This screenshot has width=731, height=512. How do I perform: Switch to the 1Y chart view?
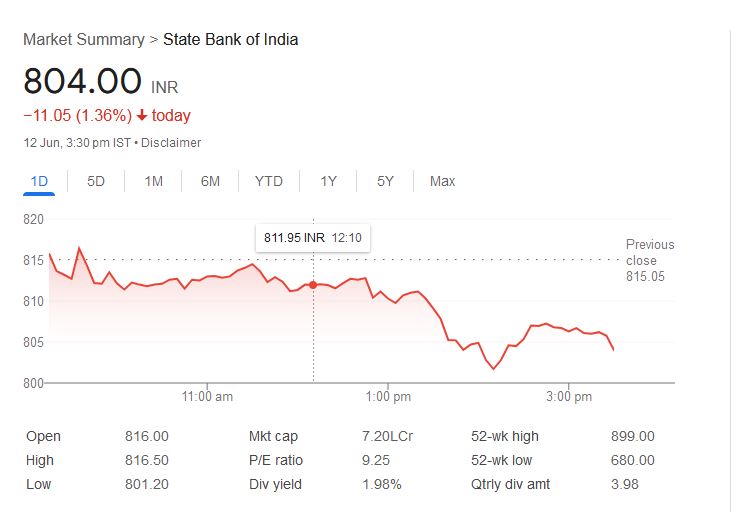click(x=328, y=181)
